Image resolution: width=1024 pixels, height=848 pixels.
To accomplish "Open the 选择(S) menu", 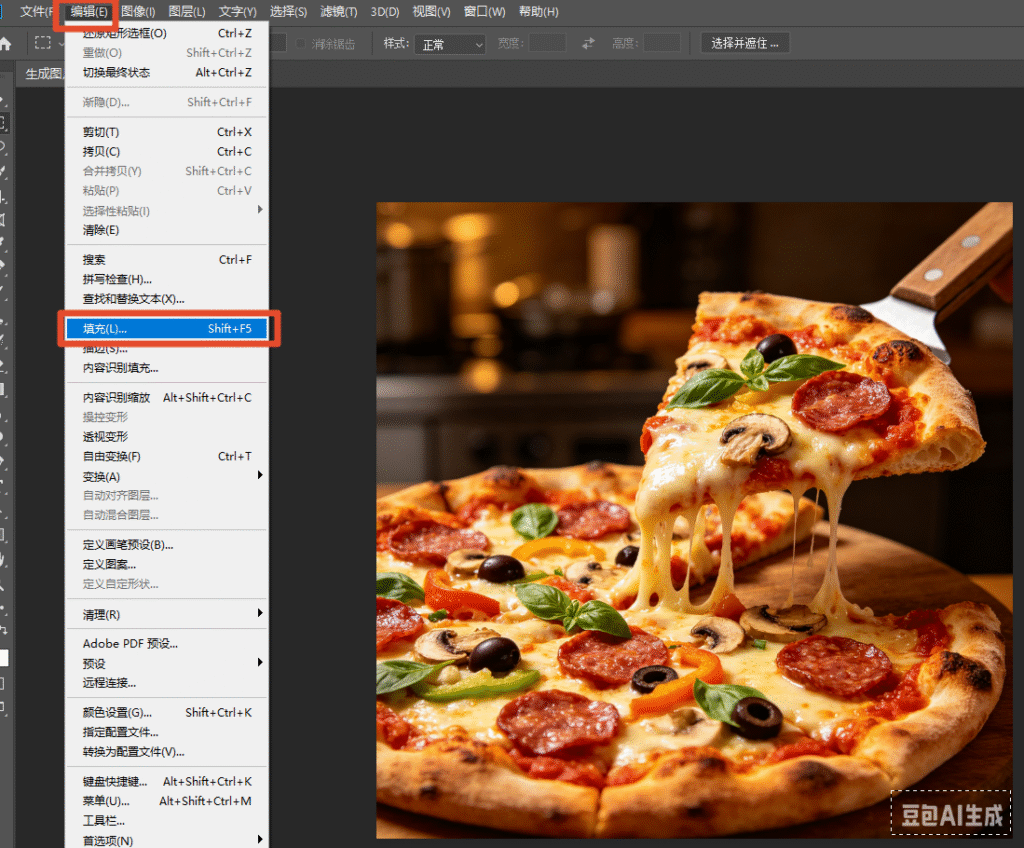I will (288, 12).
